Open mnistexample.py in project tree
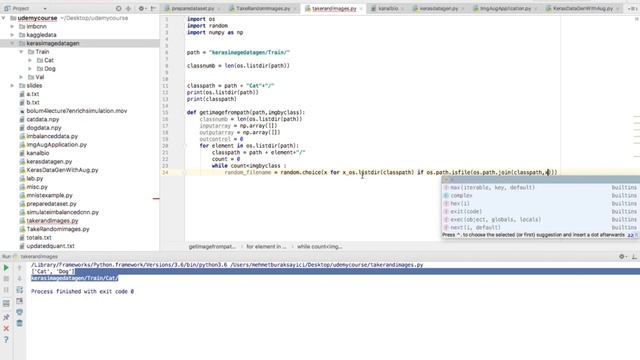 [49, 195]
